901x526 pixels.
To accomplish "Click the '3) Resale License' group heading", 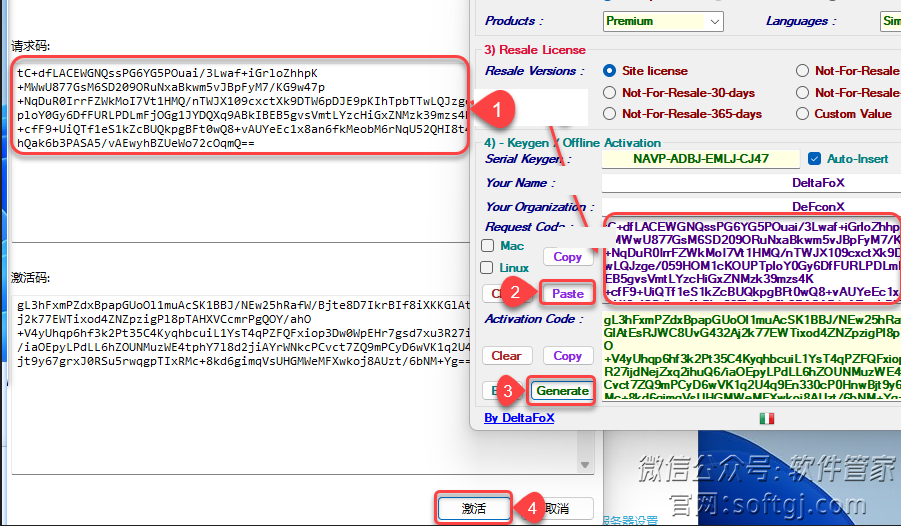I will 534,50.
